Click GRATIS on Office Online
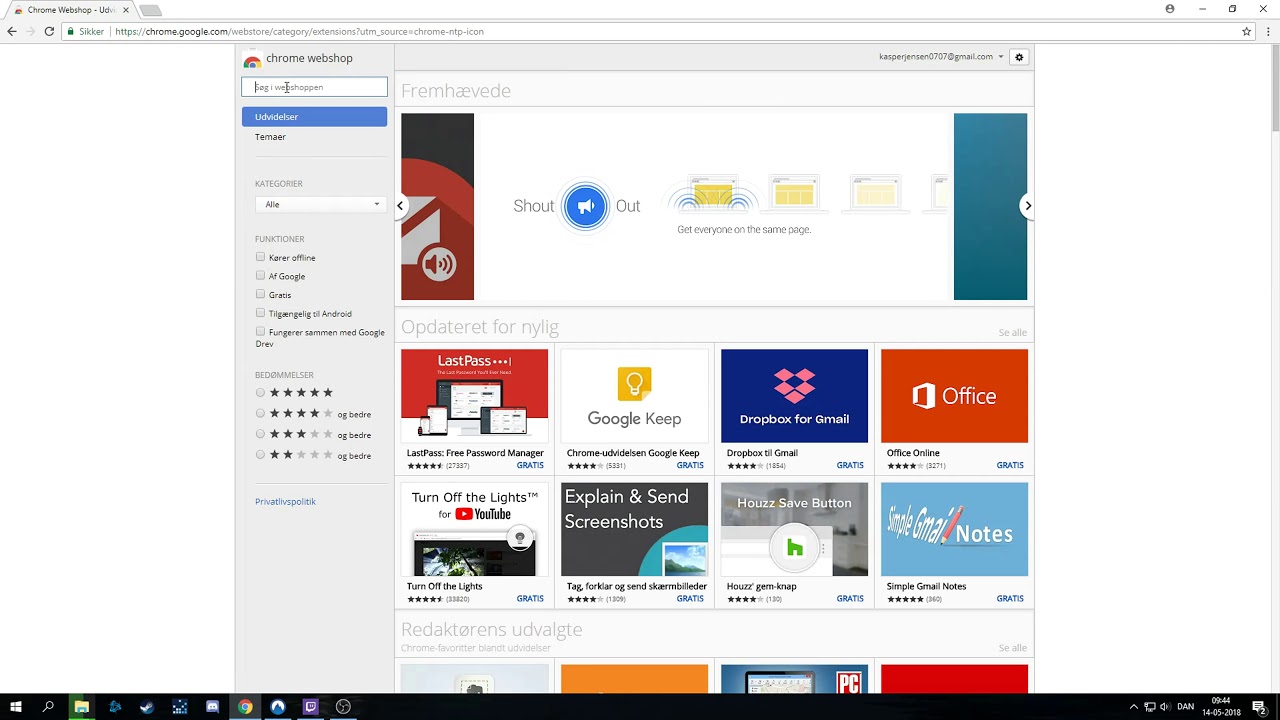This screenshot has height=720, width=1280. [1010, 465]
